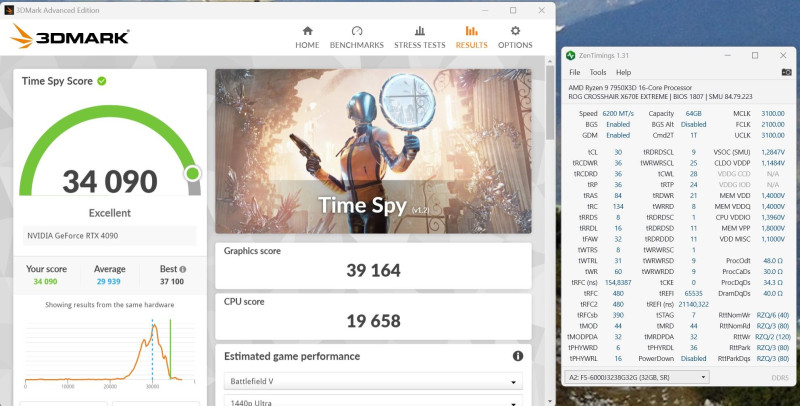Image resolution: width=800 pixels, height=406 pixels.
Task: Click the Speed value 6200 MT/s
Action: [618, 114]
